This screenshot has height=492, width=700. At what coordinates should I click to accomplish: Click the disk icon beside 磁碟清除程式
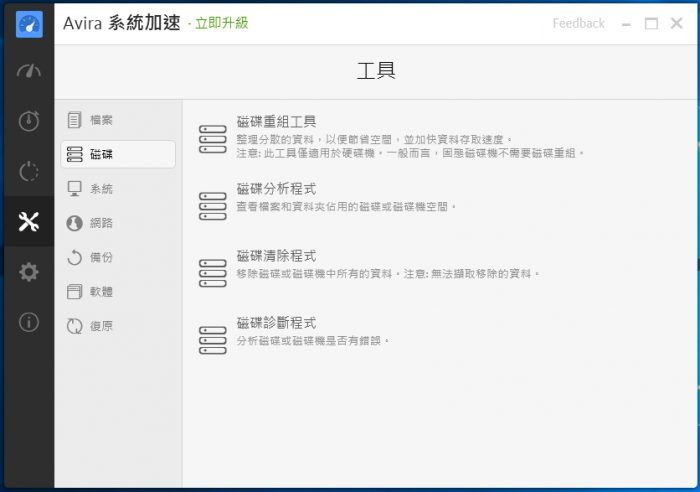coord(212,273)
